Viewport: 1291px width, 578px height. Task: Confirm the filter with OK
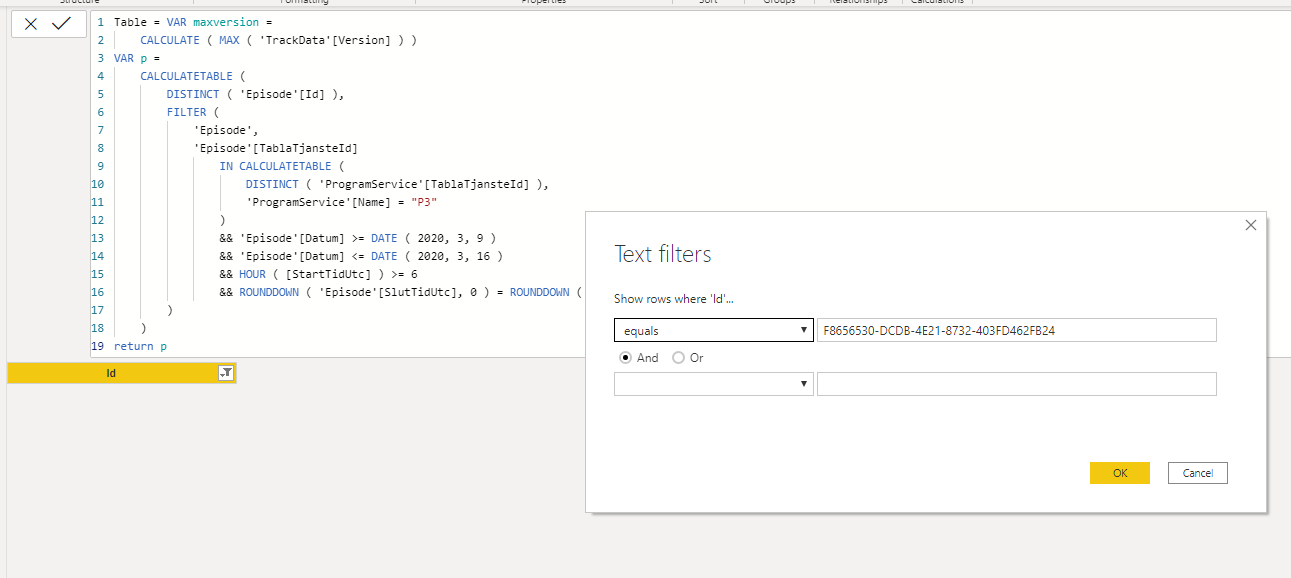[1120, 473]
